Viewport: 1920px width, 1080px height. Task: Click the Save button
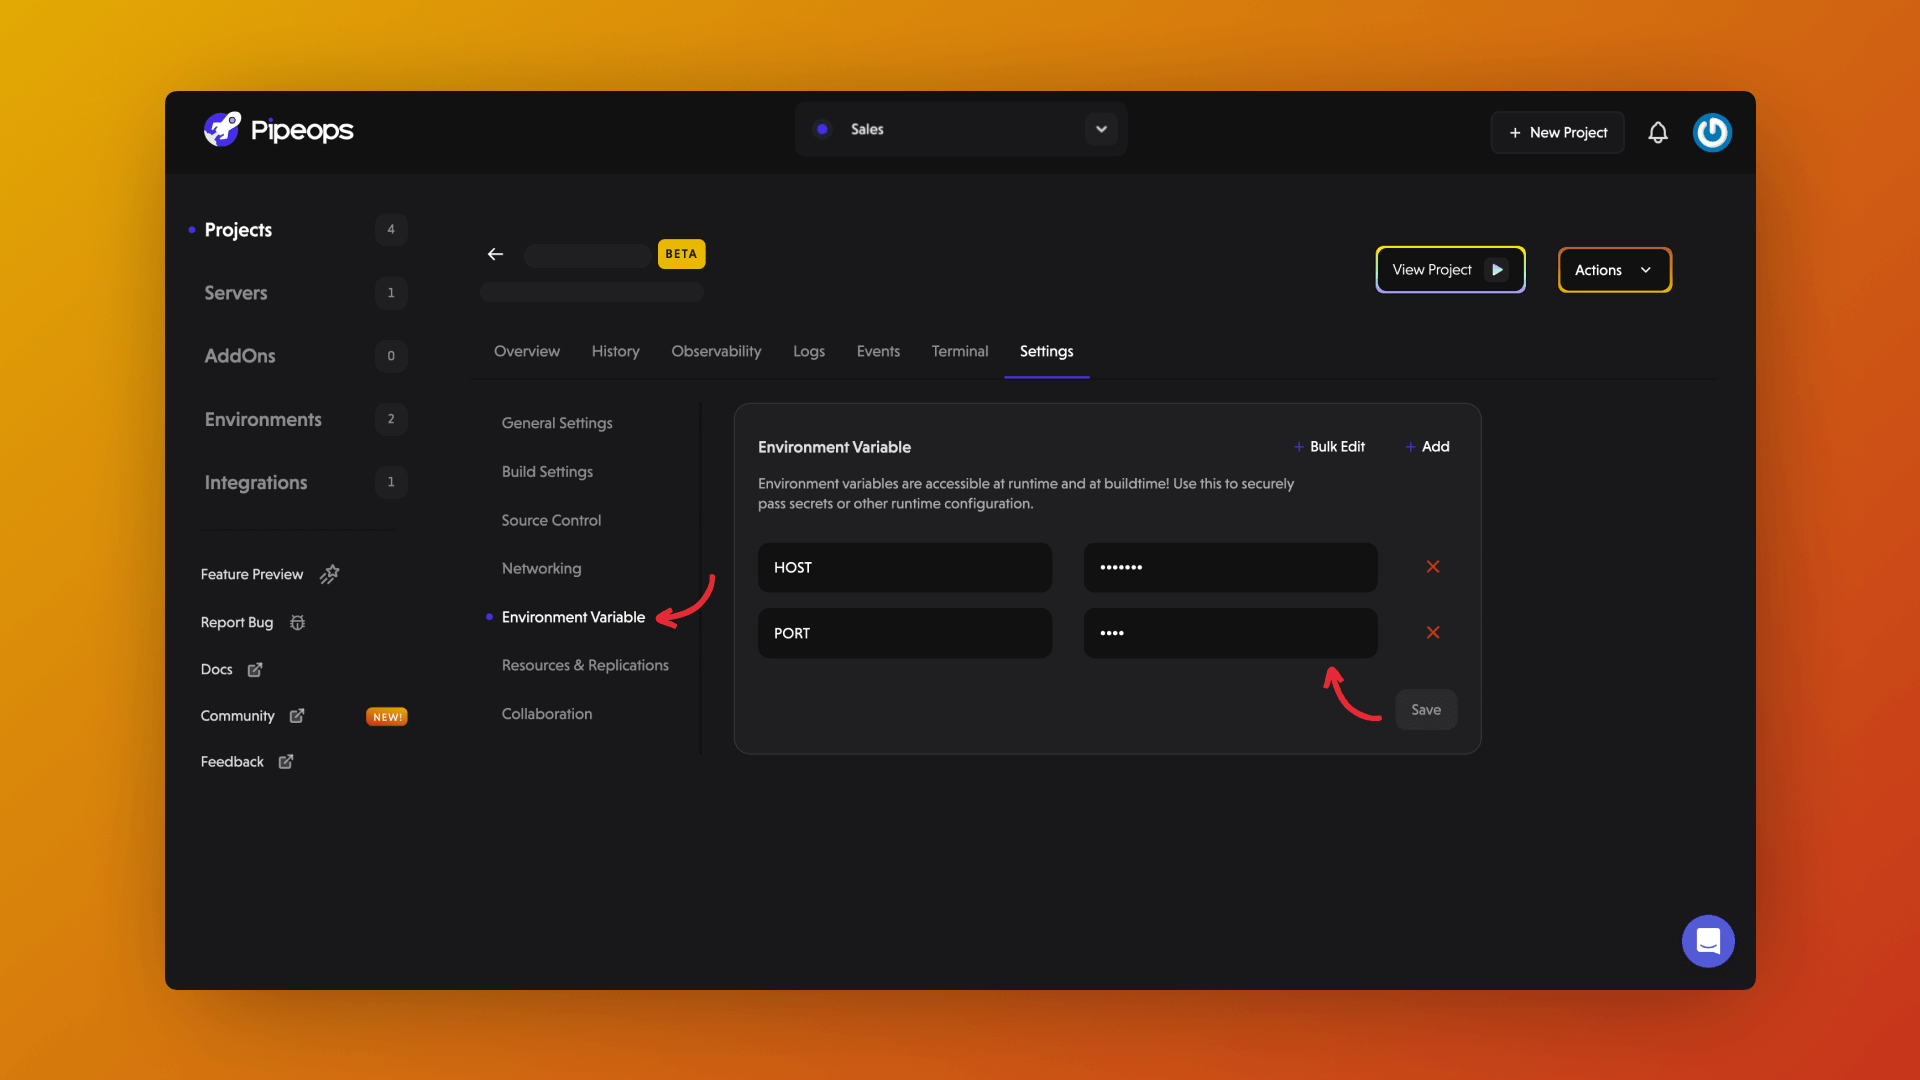coord(1425,709)
